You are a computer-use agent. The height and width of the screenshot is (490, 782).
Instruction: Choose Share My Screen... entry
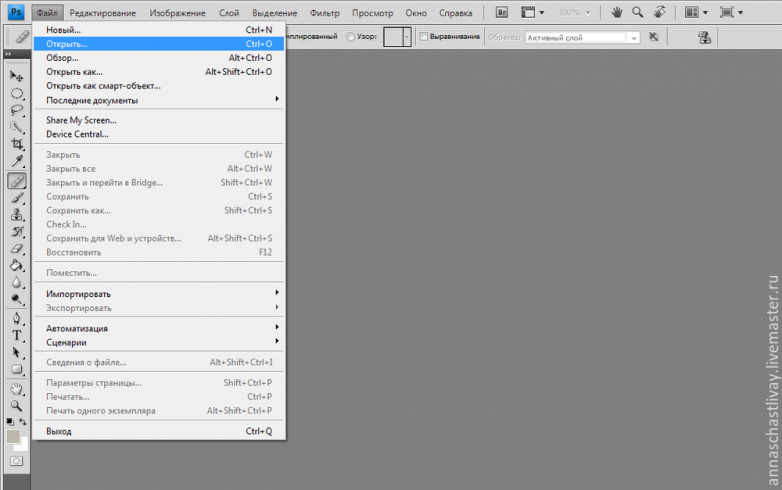[159, 120]
